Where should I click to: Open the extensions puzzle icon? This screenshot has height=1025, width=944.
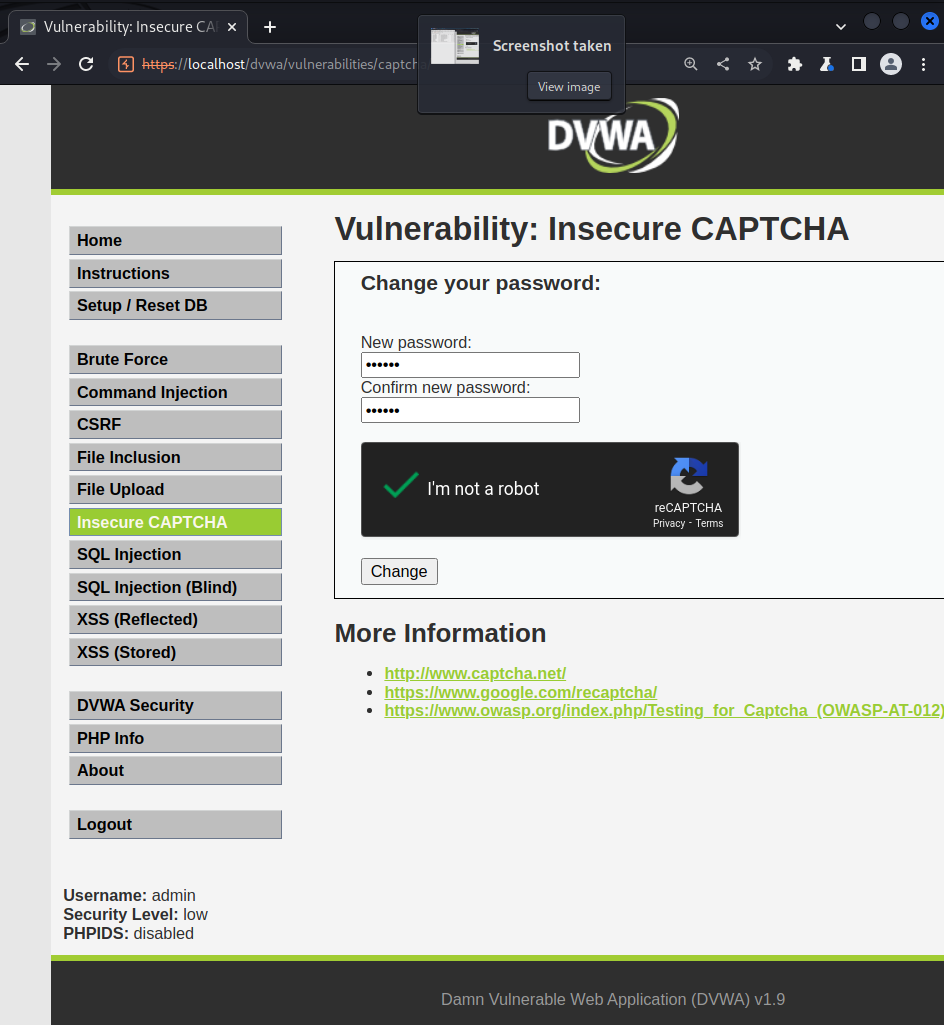794,64
